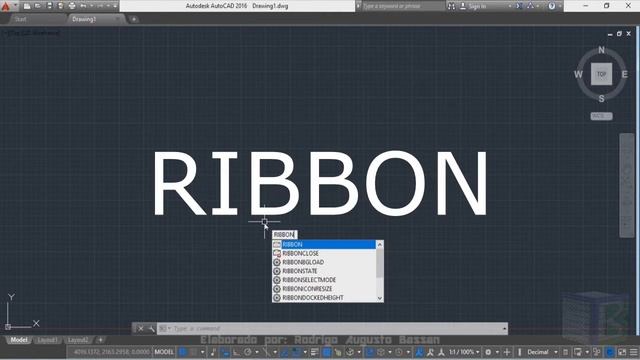Close the command line with X icon

(x=140, y=329)
